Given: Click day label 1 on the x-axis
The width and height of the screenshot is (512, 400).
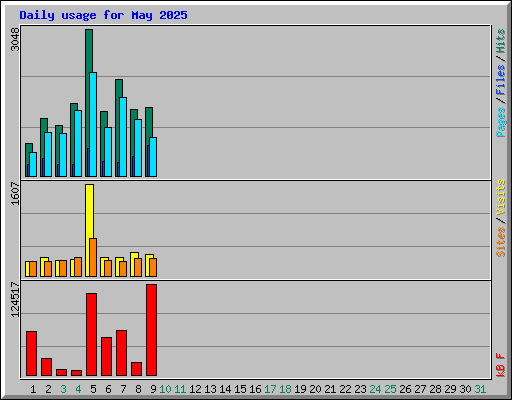Looking at the screenshot, I should [33, 389].
